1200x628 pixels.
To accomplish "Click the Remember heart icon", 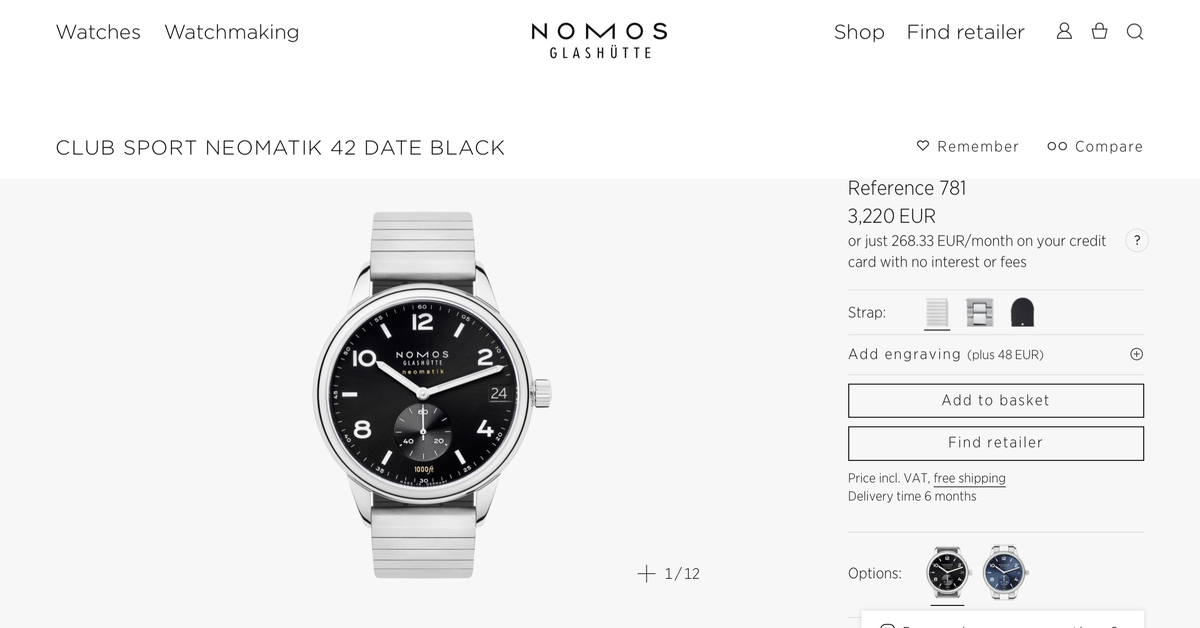I will [x=923, y=146].
